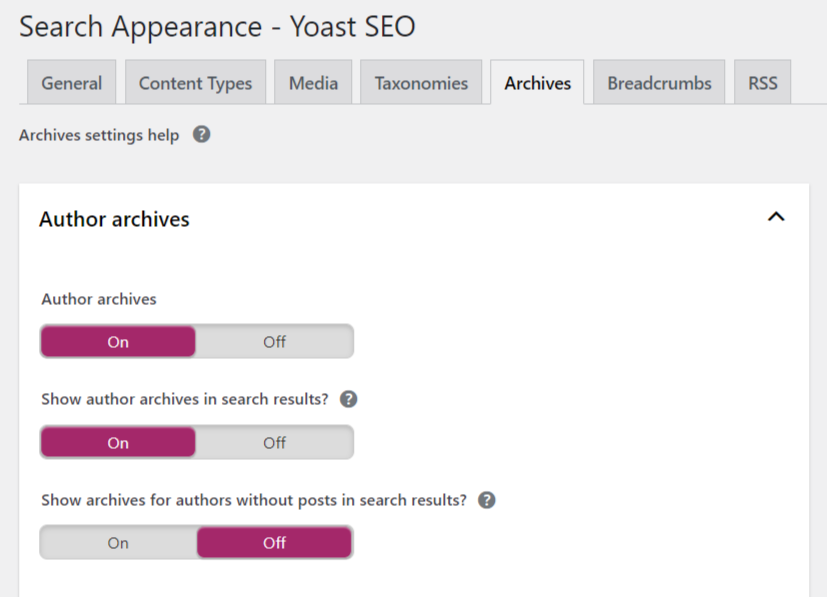Click the Archives settings help text

pos(99,135)
